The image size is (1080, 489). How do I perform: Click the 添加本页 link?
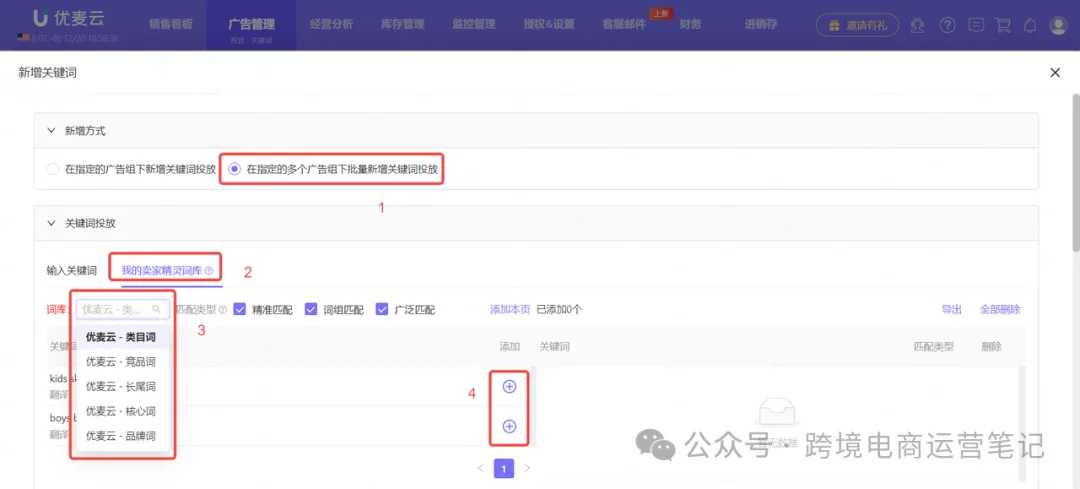click(x=510, y=310)
